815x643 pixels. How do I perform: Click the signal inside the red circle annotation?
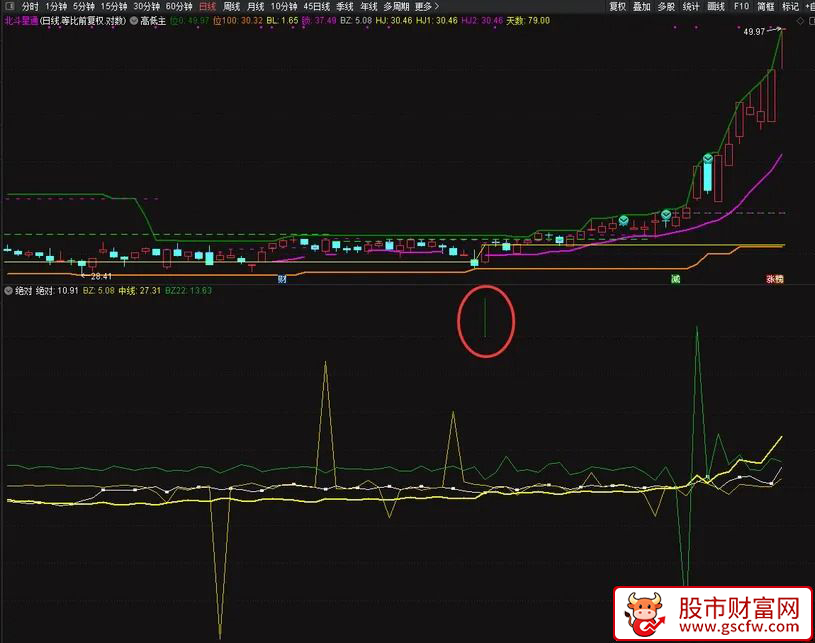(485, 318)
